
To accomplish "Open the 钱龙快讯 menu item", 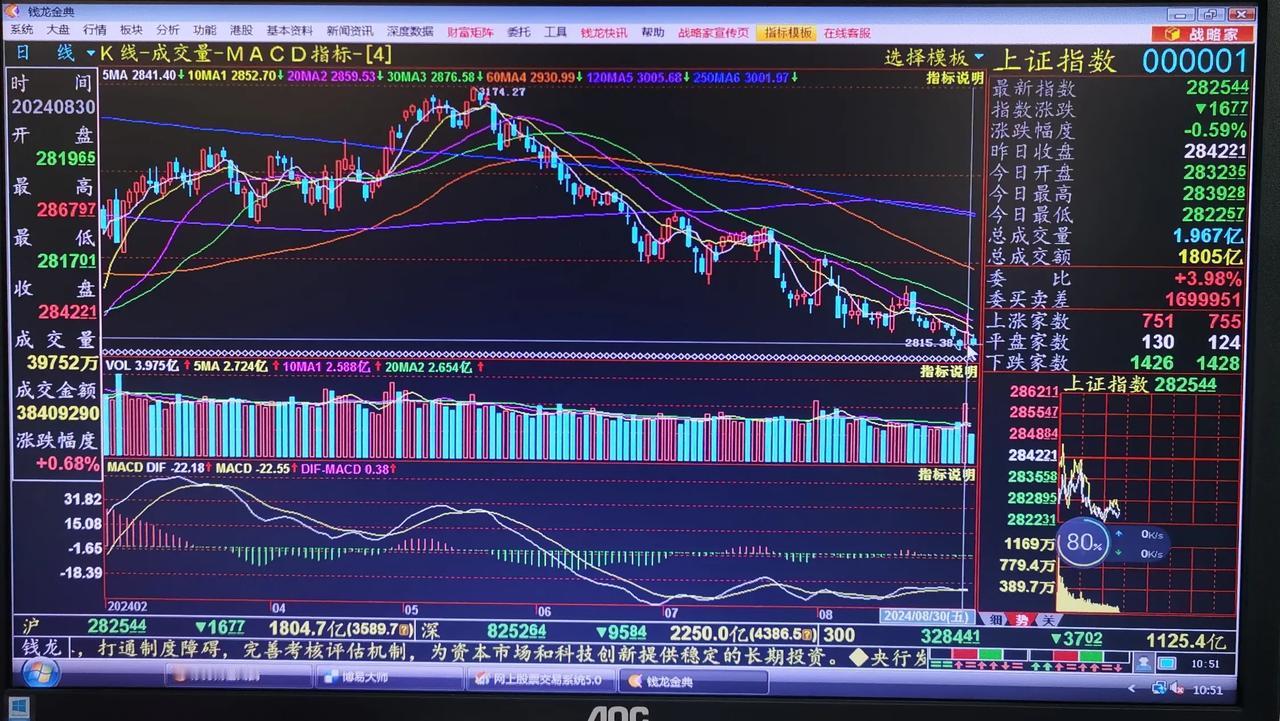I will [x=604, y=32].
